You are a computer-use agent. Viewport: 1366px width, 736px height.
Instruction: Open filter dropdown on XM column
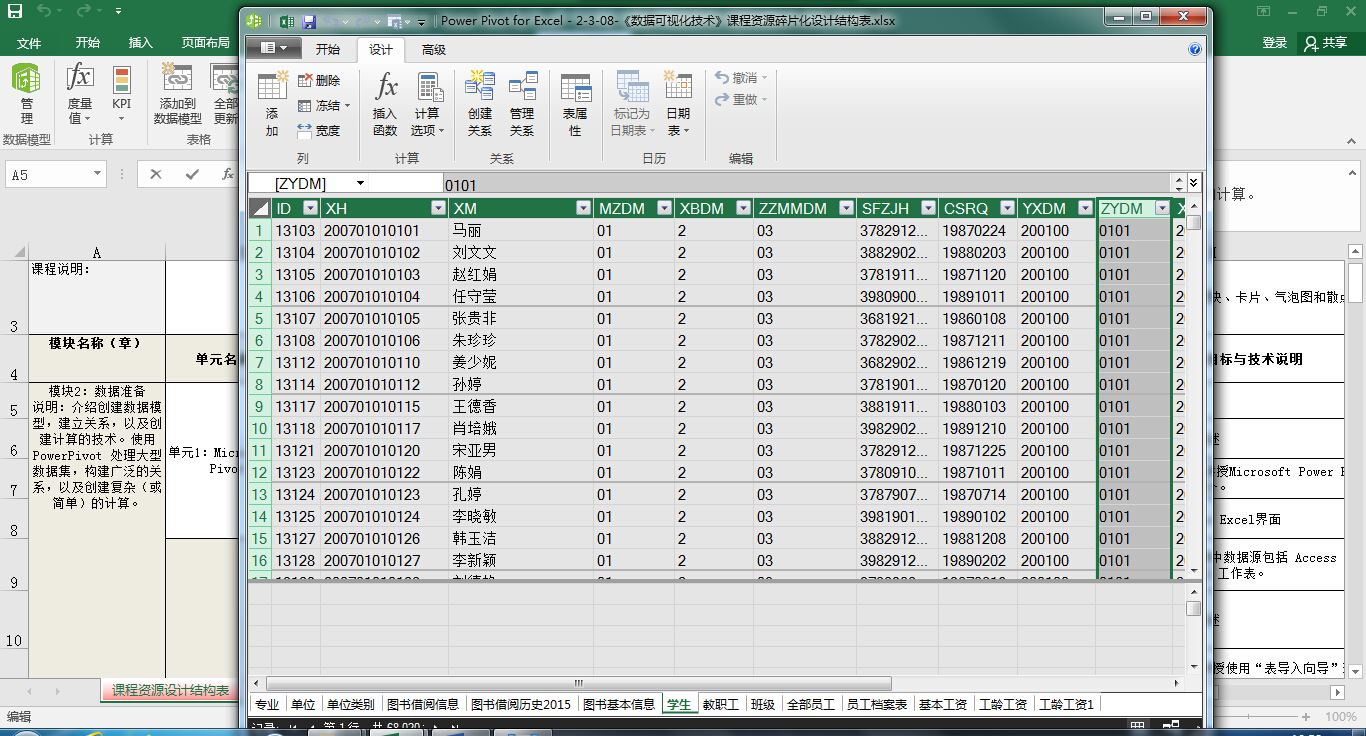[x=583, y=208]
